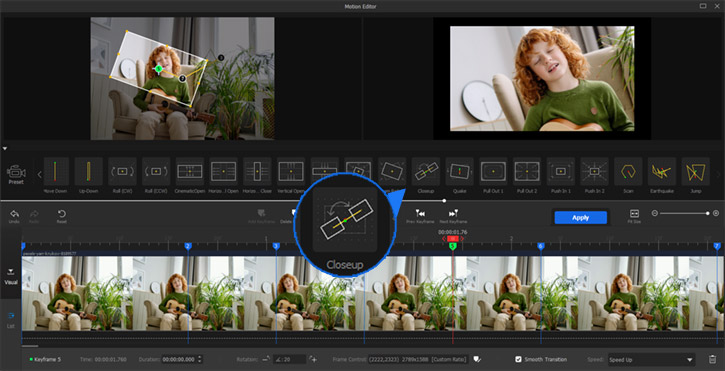
Task: Adjust the Duration stepper arrows
Action: (x=200, y=359)
